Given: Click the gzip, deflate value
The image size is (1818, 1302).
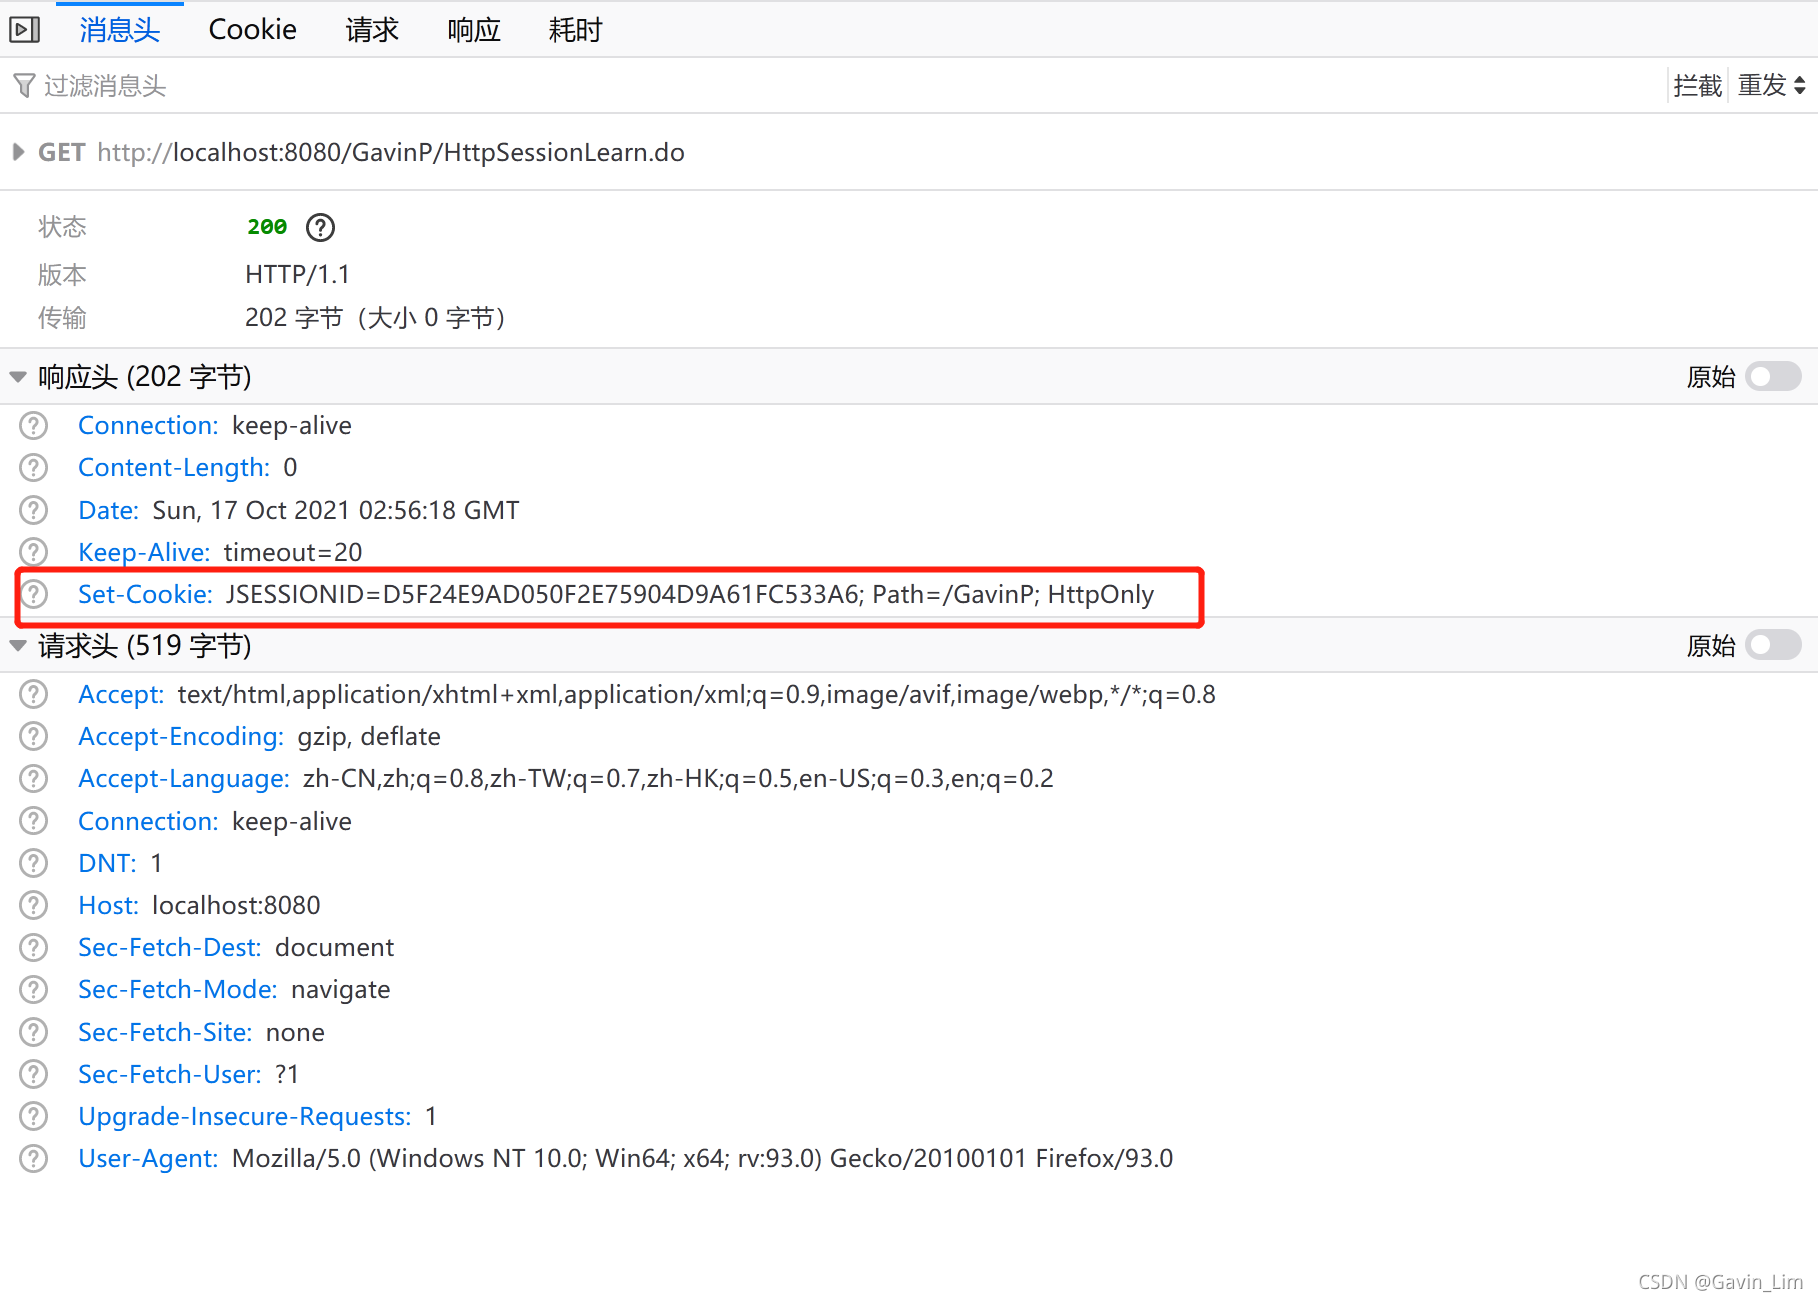Looking at the screenshot, I should (x=369, y=737).
